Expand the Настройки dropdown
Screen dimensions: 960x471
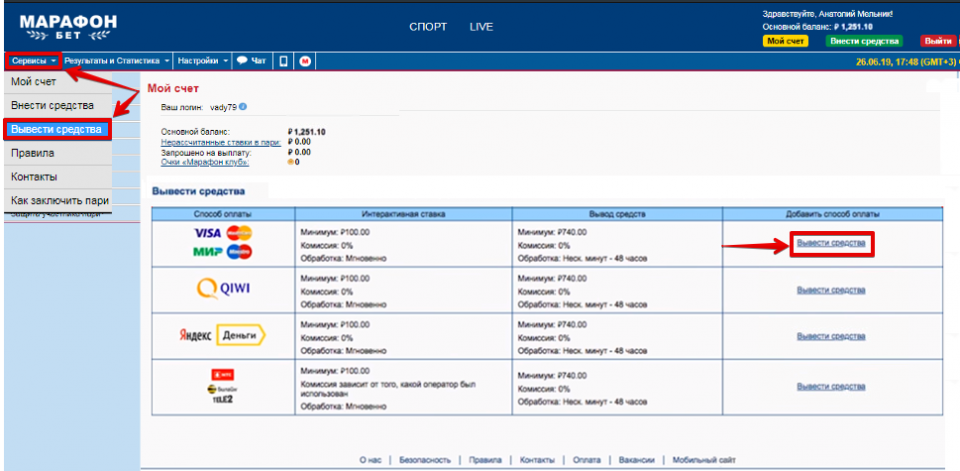(204, 61)
